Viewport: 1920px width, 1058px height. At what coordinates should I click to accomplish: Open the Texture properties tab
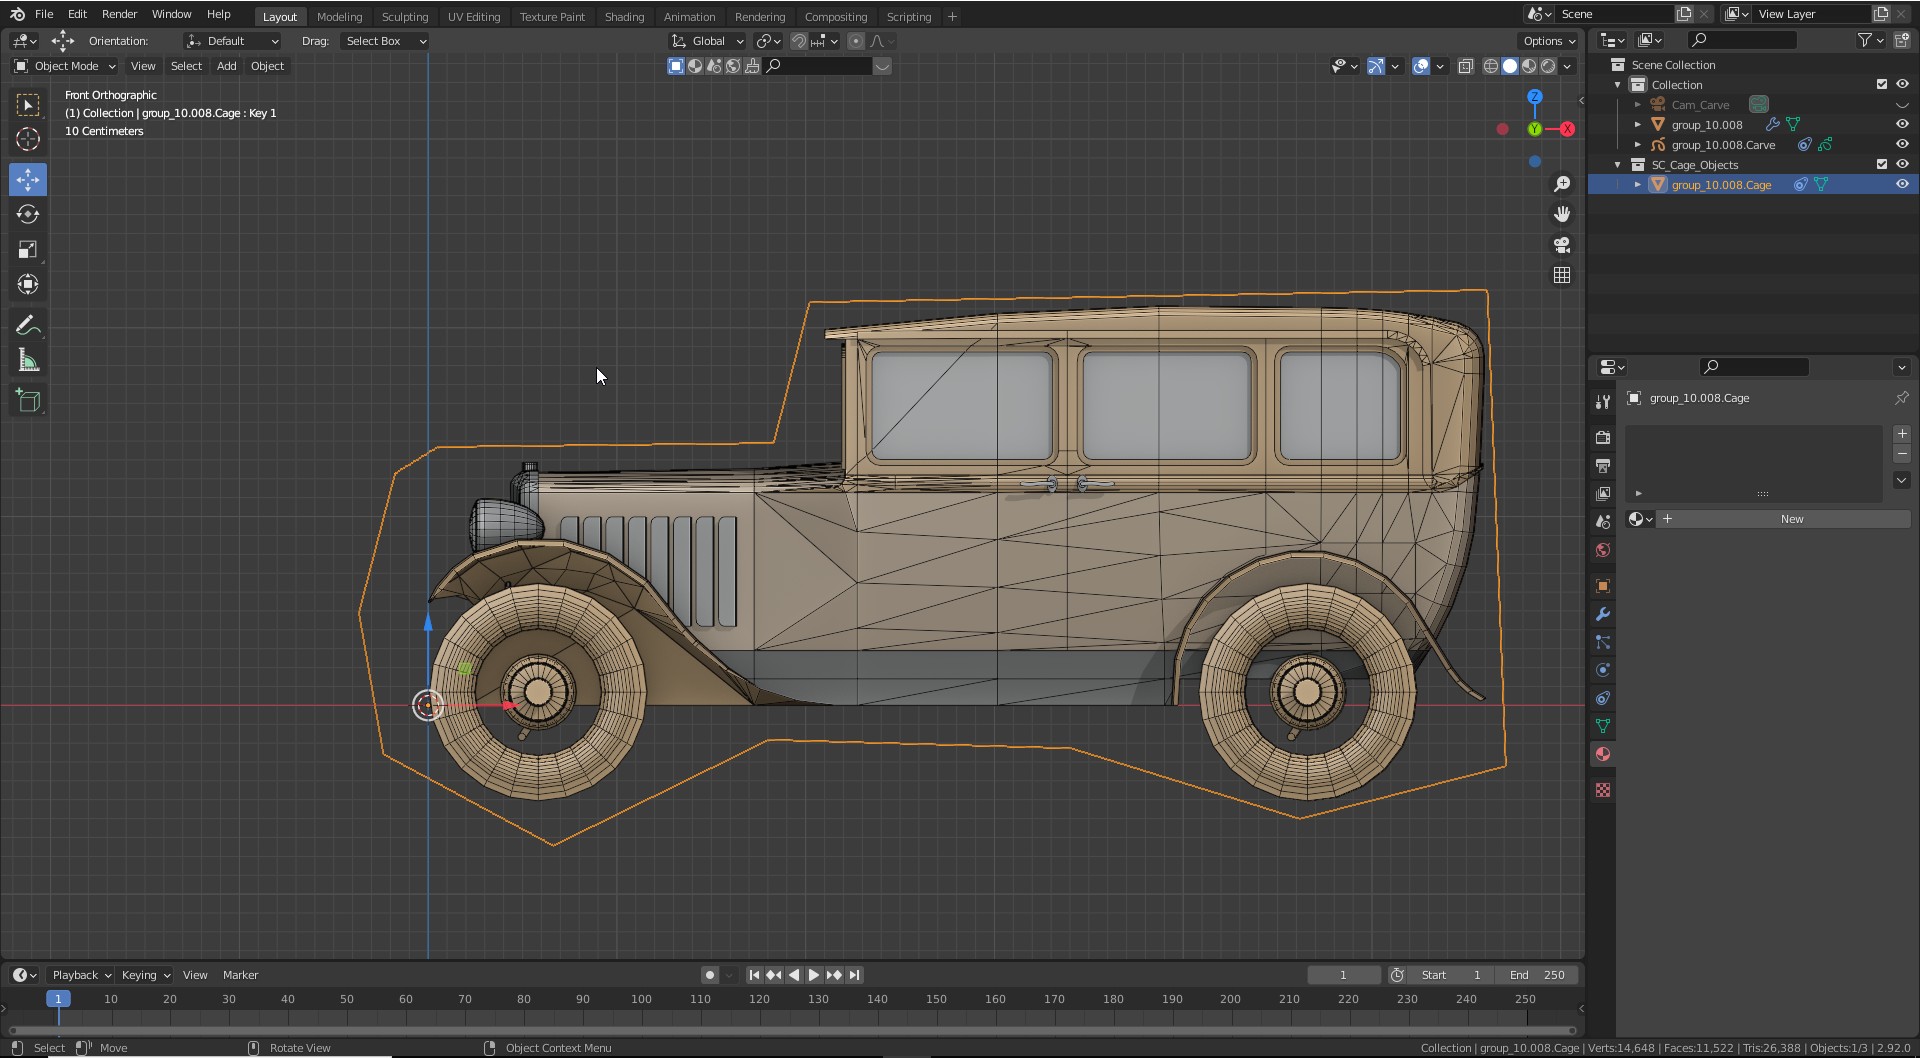(1603, 790)
